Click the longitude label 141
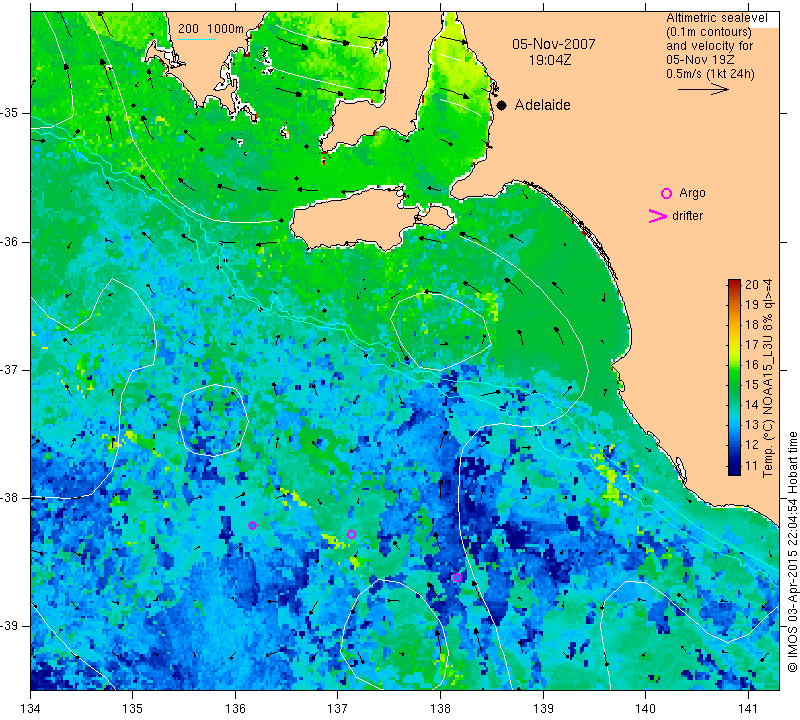Viewport: 800px width, 720px height. (748, 709)
